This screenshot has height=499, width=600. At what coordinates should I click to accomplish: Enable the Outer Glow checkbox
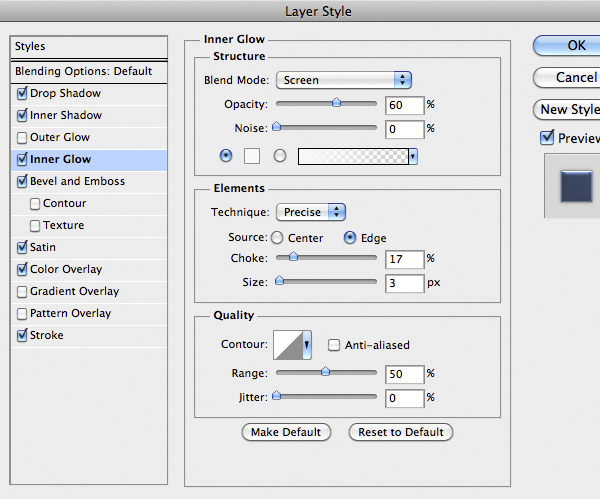[23, 138]
